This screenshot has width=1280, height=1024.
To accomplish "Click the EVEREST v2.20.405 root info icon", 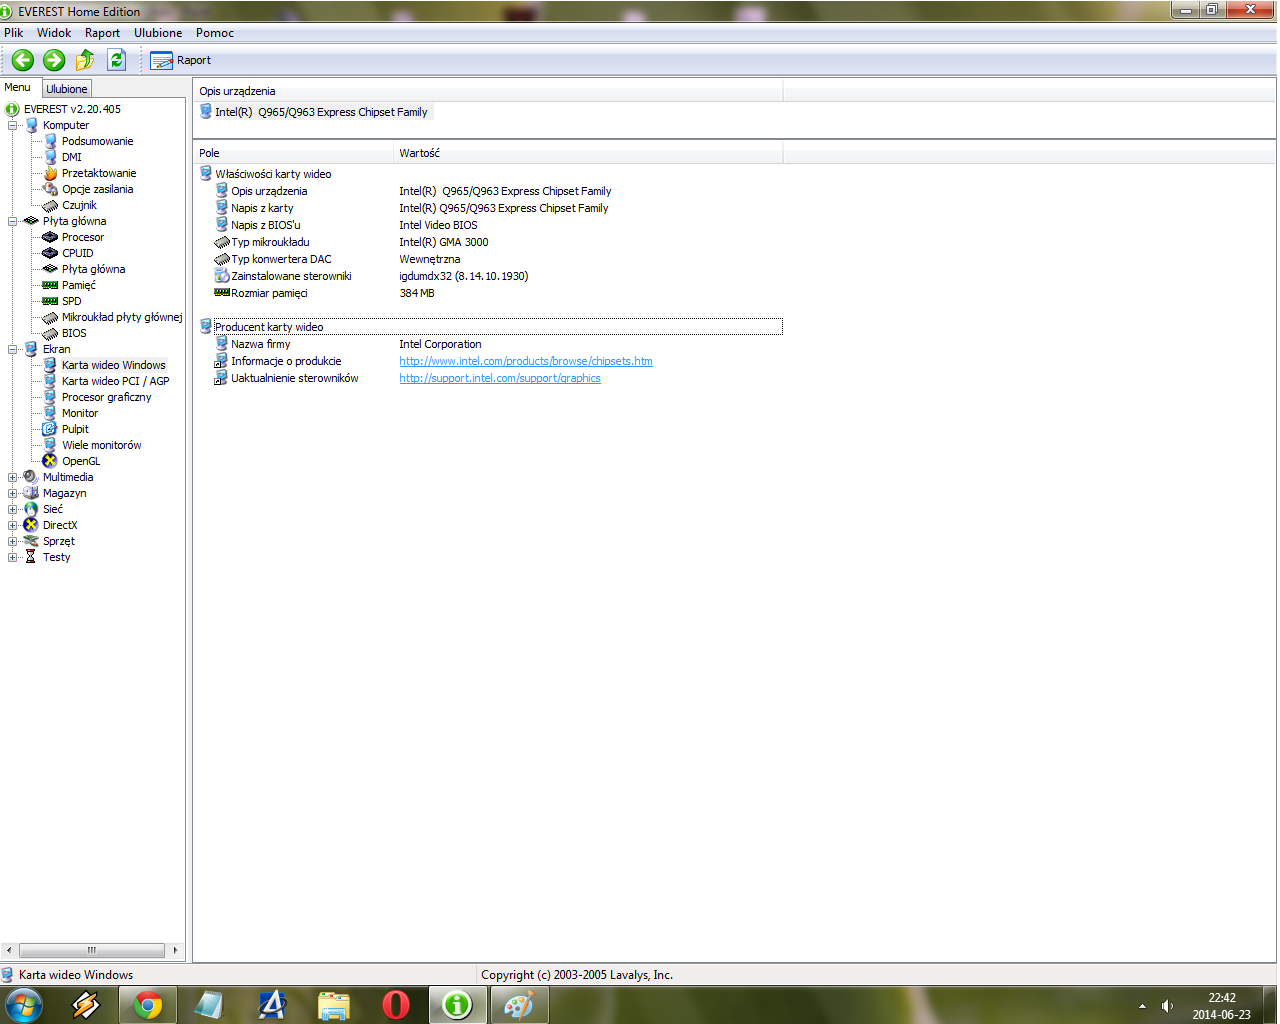I will 12,109.
